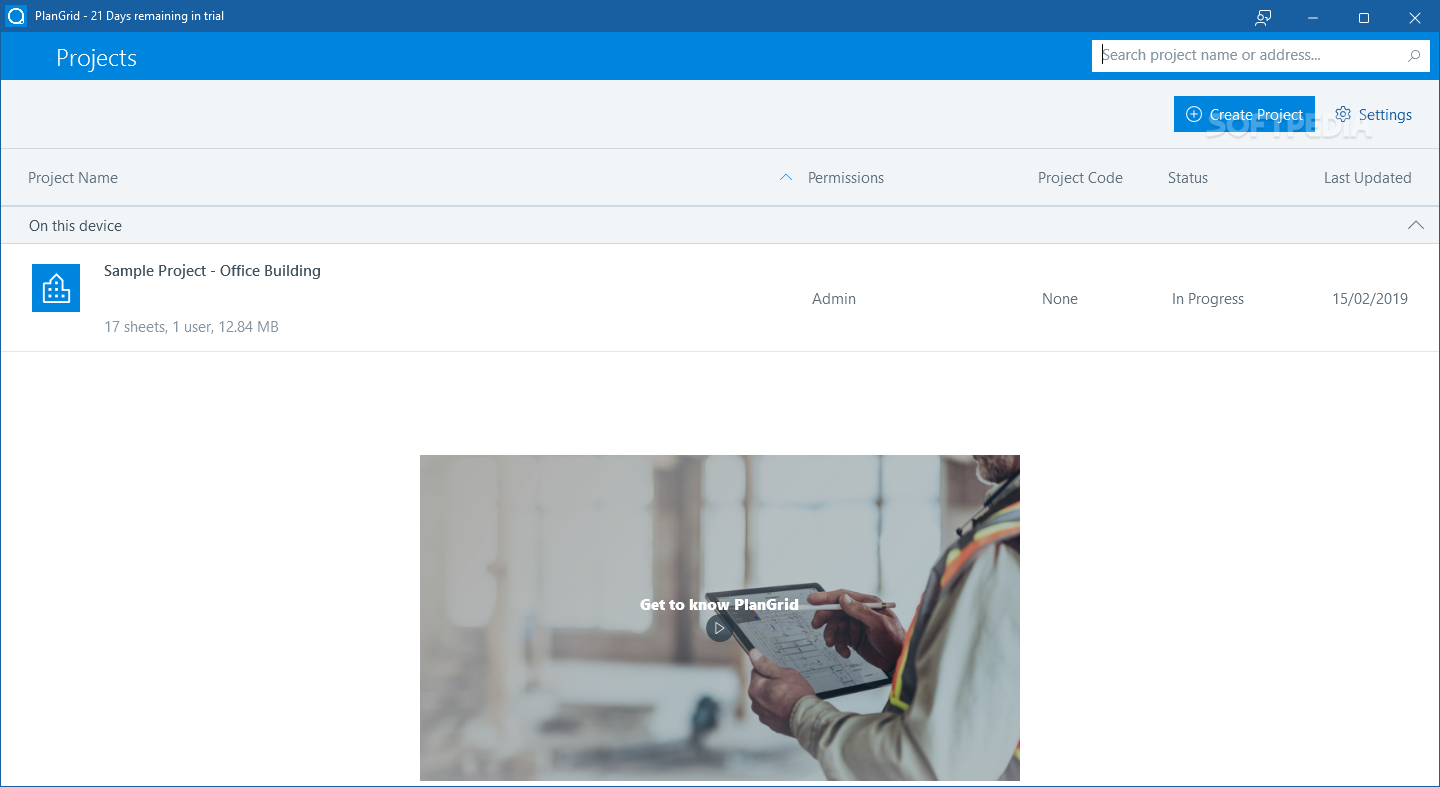The height and width of the screenshot is (787, 1440).
Task: Sort by Status column
Action: tap(1188, 178)
